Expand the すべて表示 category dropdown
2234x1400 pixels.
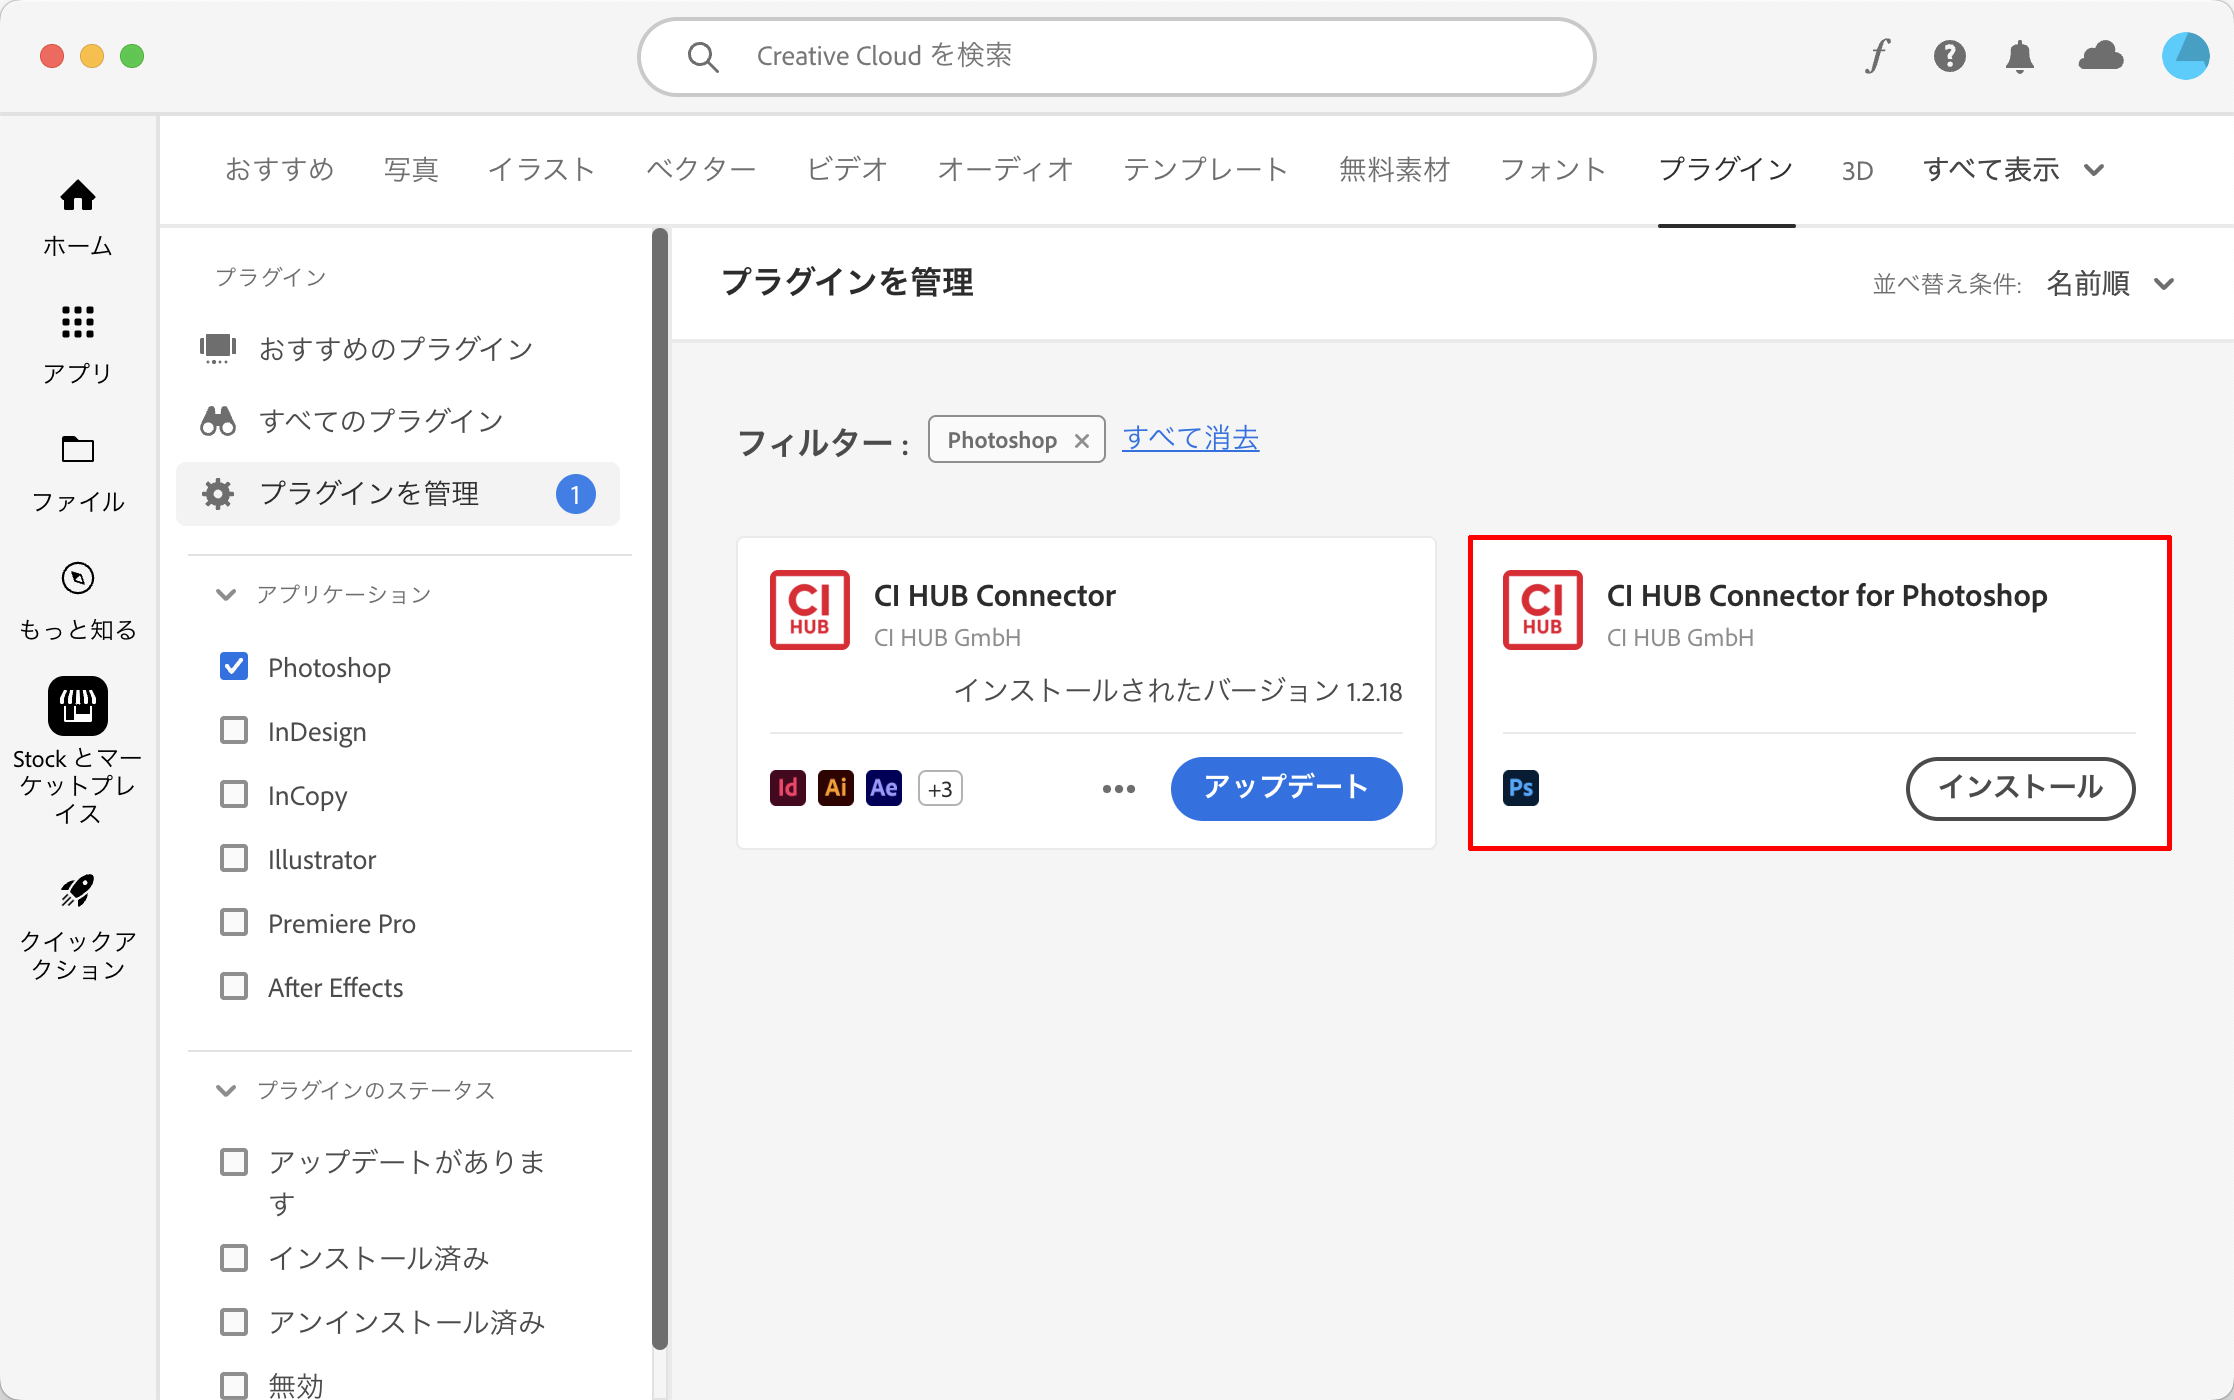click(2014, 170)
